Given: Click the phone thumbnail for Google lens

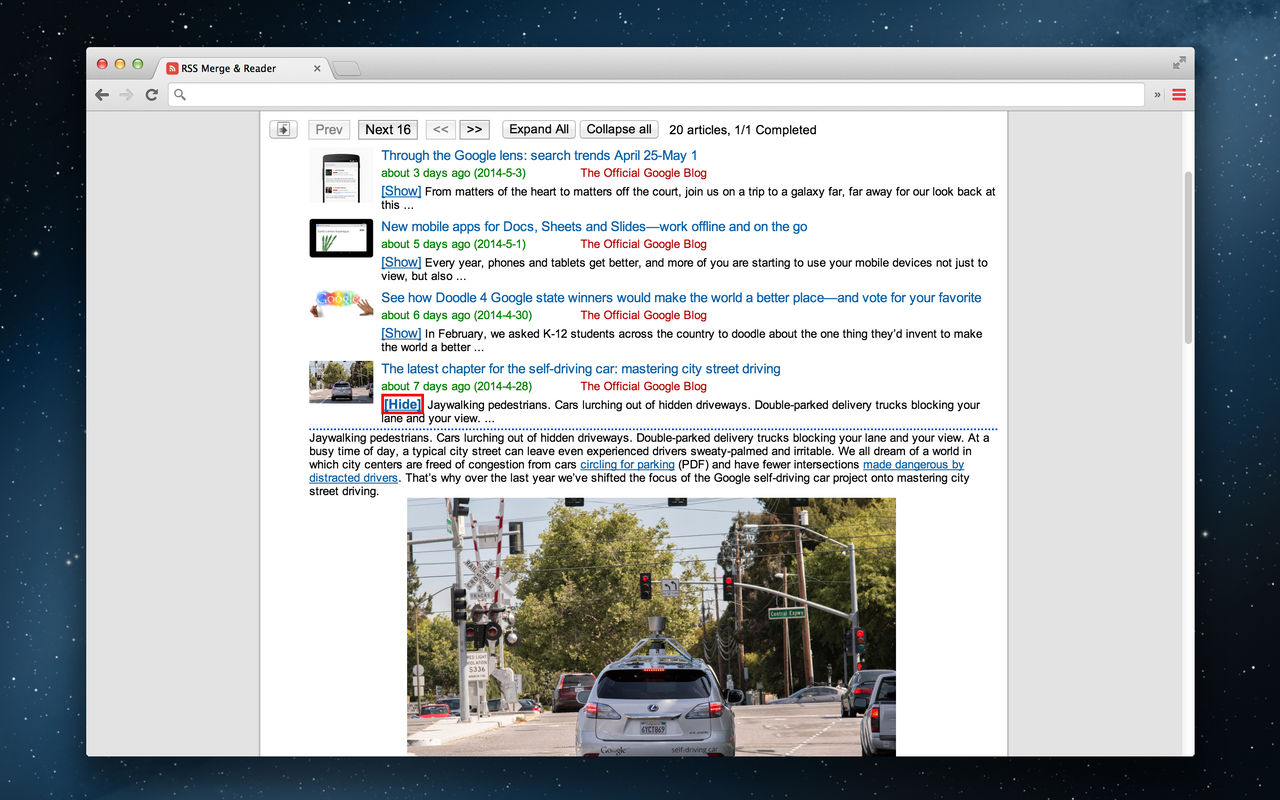Looking at the screenshot, I should 341,176.
